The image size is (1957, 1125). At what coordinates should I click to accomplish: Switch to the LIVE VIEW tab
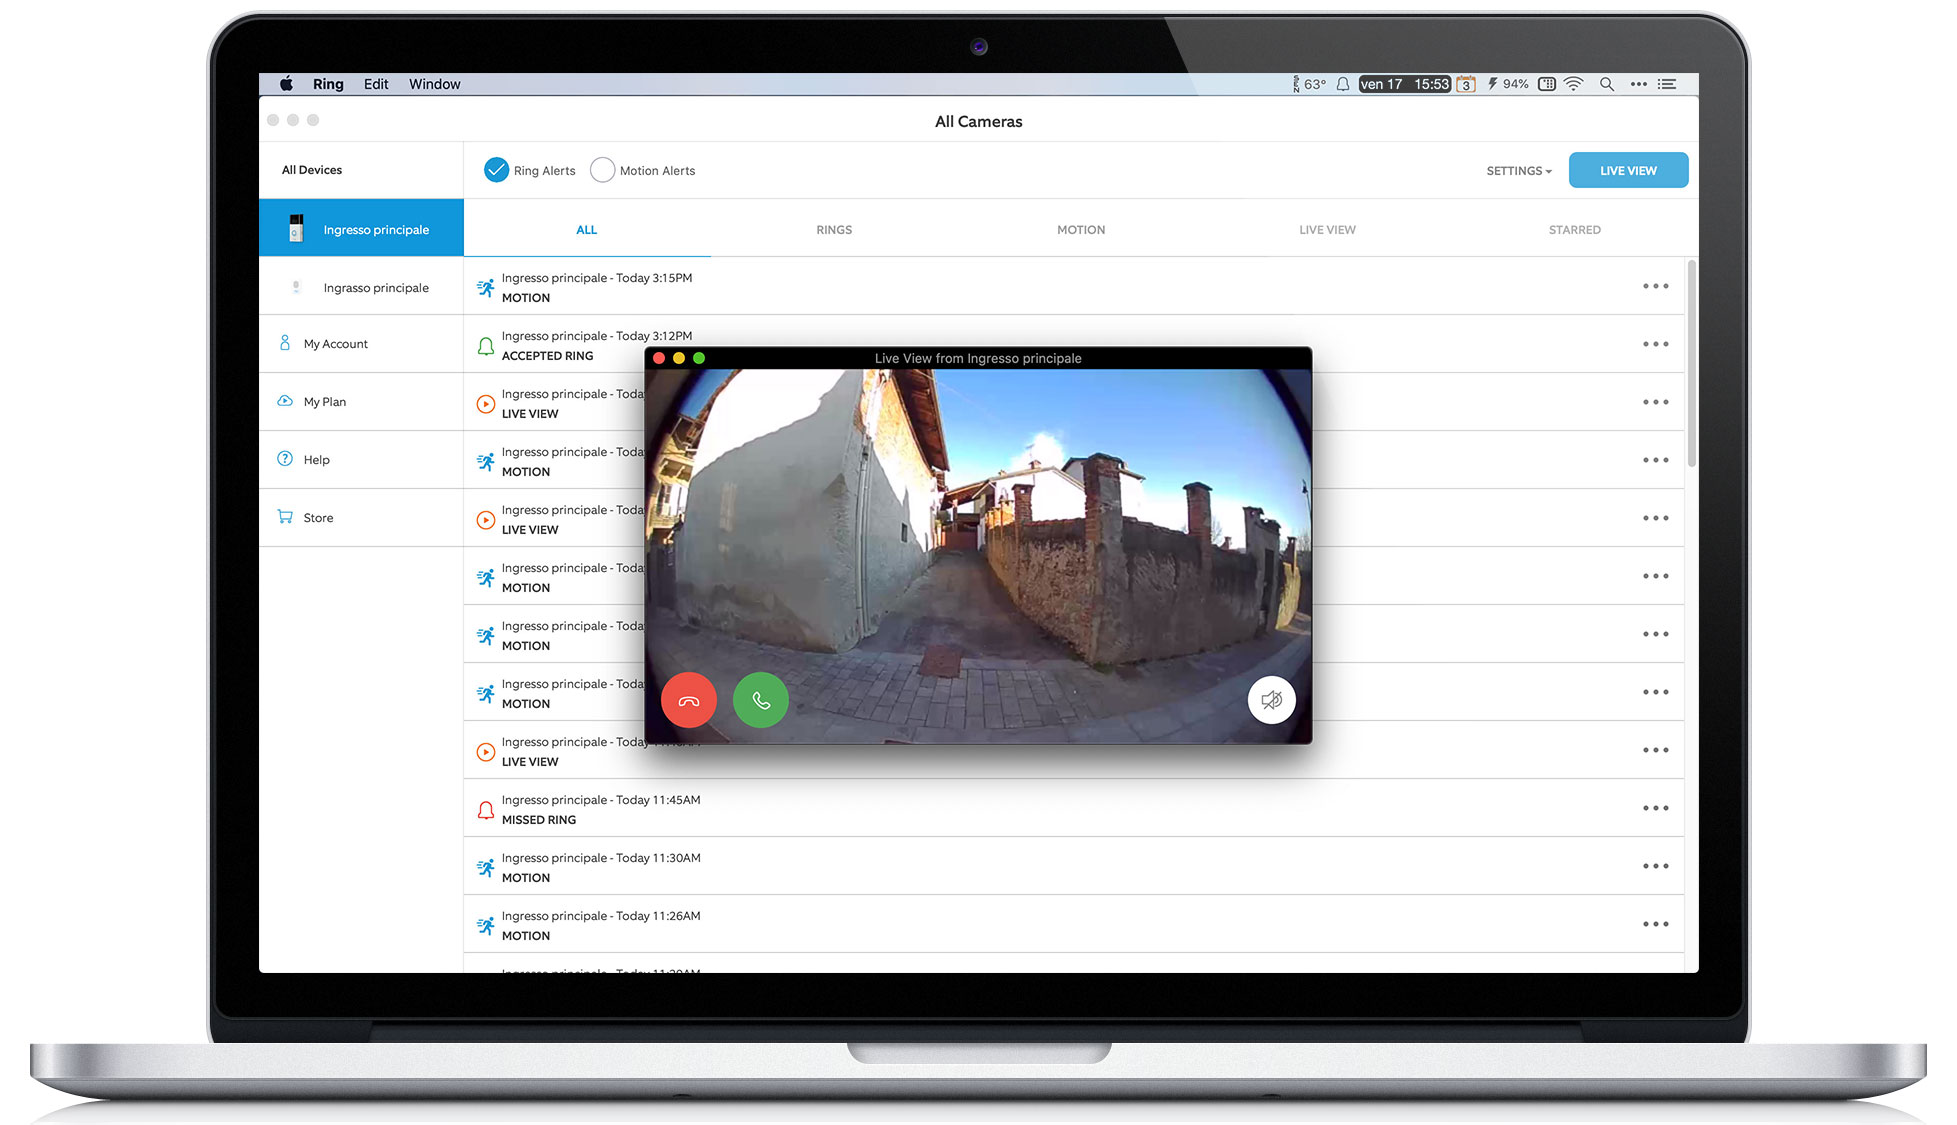(1327, 229)
